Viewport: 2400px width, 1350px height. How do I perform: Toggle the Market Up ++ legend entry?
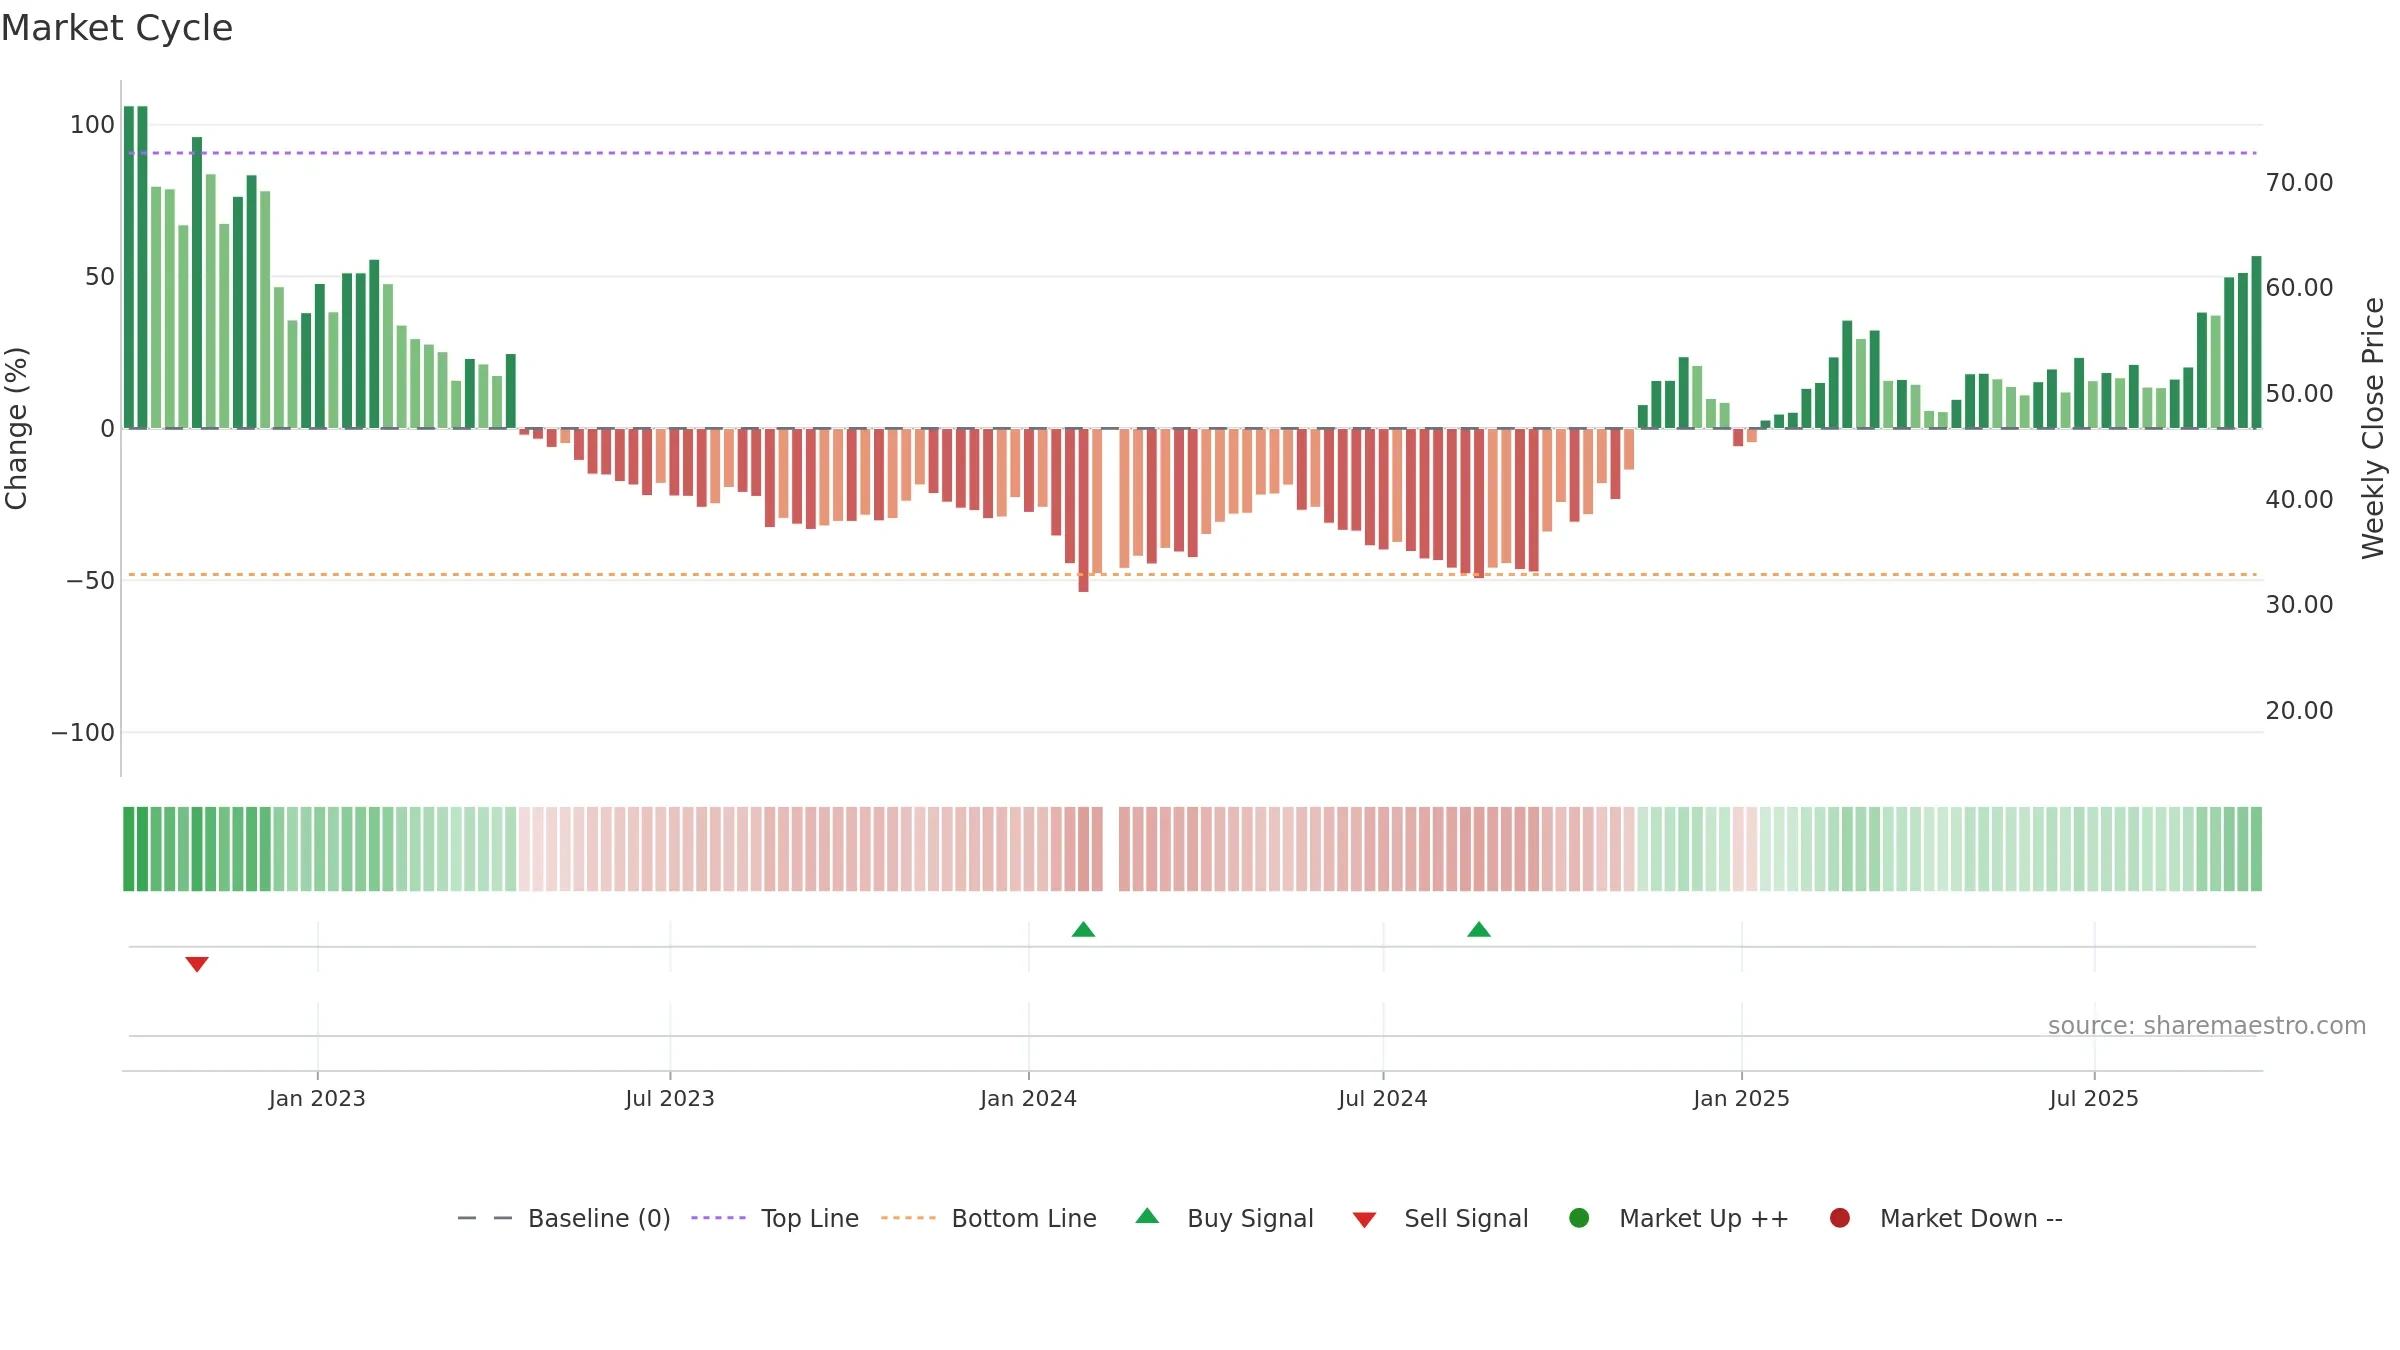pos(1679,1218)
